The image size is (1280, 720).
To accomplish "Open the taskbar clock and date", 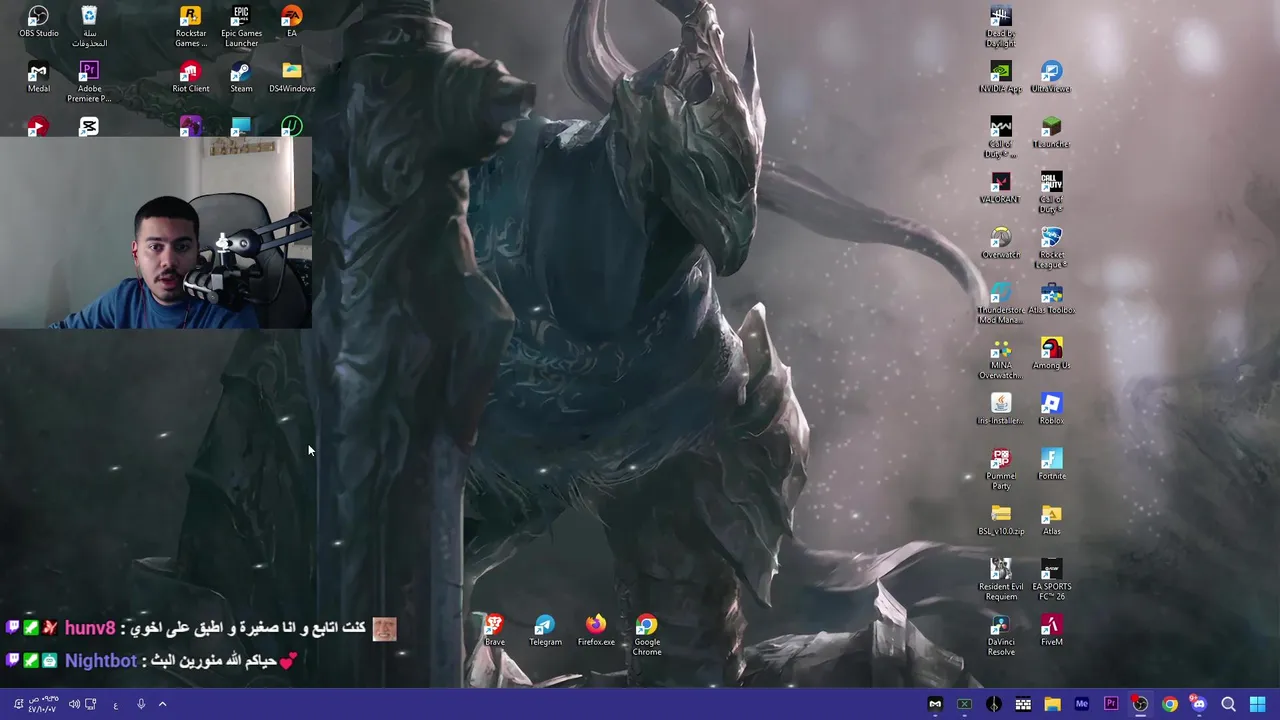I will coord(42,704).
